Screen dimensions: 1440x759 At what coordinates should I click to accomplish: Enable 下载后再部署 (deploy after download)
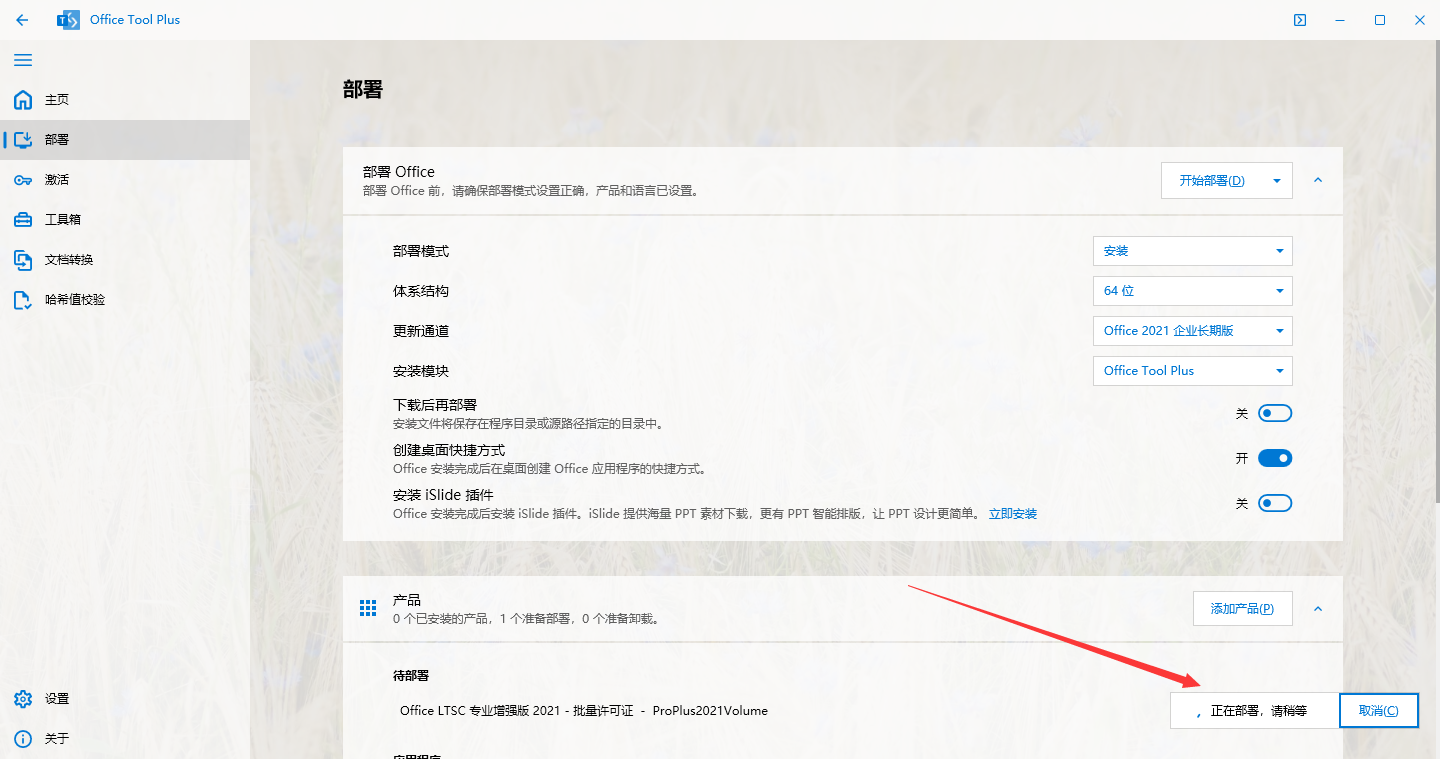click(x=1275, y=412)
